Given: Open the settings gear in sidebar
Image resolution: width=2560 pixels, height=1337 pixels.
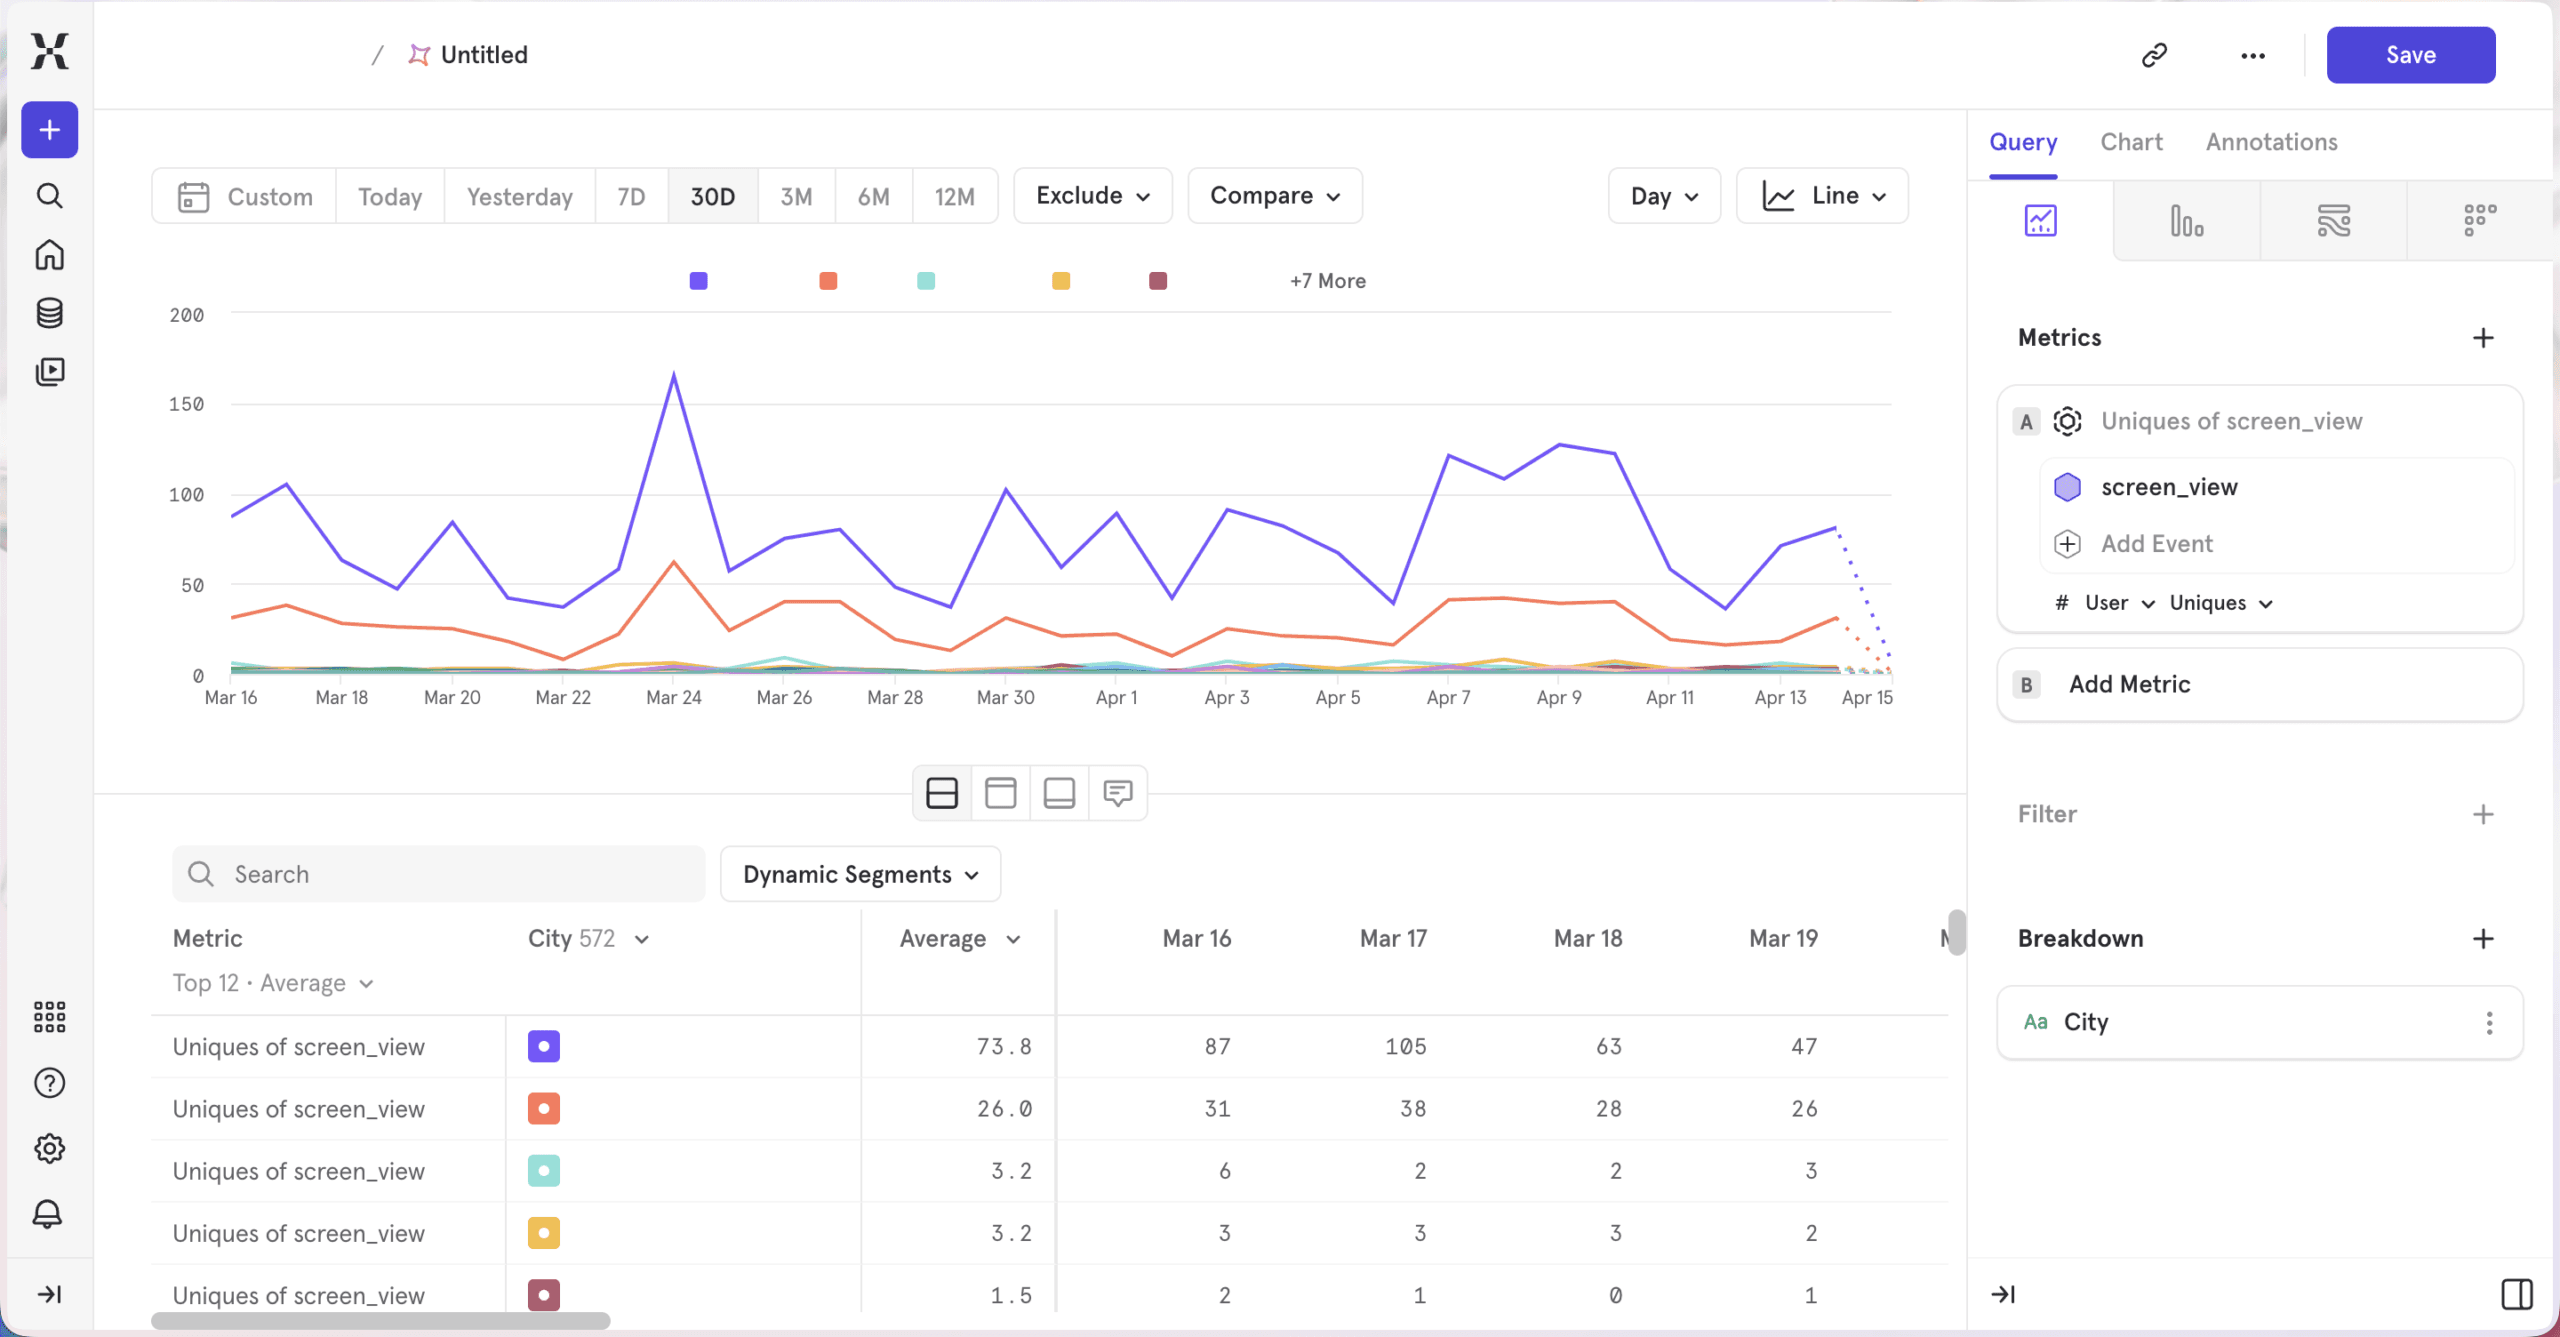Looking at the screenshot, I should (49, 1148).
